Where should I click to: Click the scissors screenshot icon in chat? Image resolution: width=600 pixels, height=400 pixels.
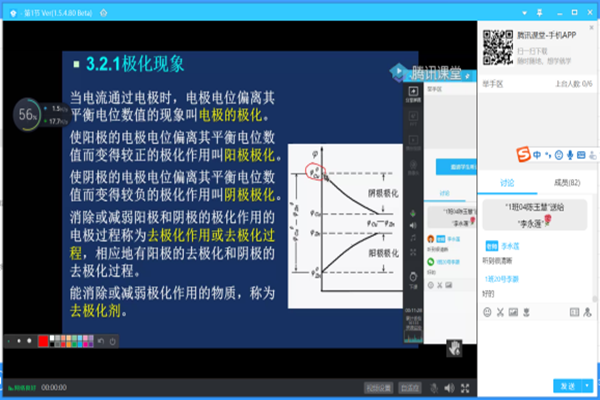pyautogui.click(x=500, y=312)
